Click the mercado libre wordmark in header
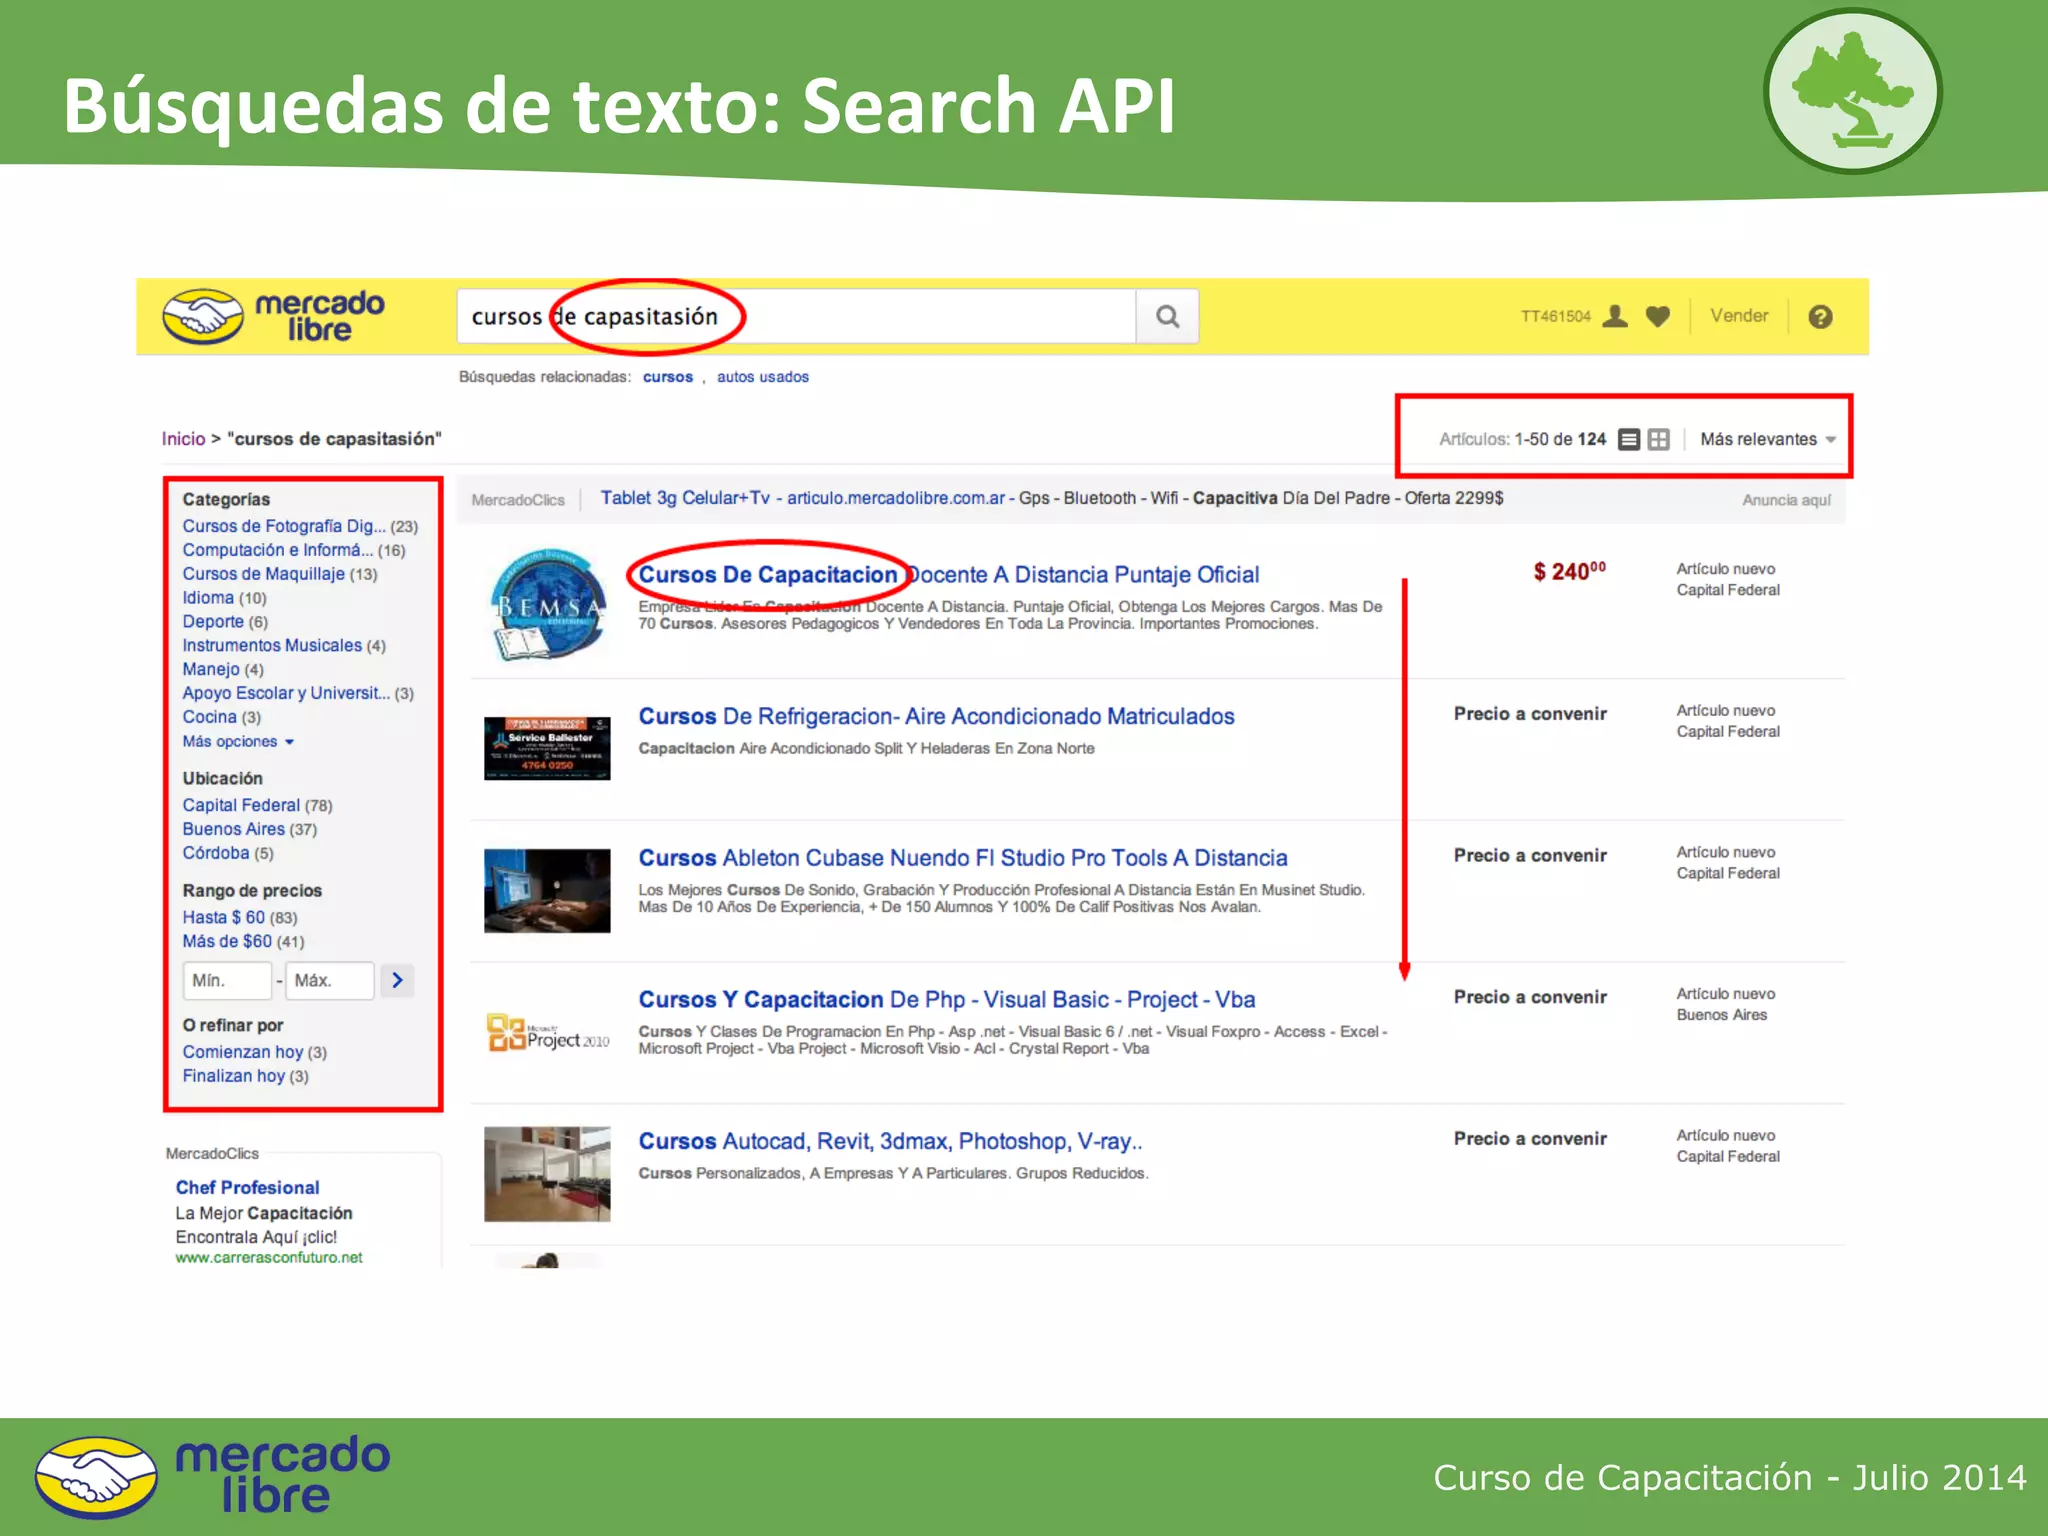 coord(320,316)
